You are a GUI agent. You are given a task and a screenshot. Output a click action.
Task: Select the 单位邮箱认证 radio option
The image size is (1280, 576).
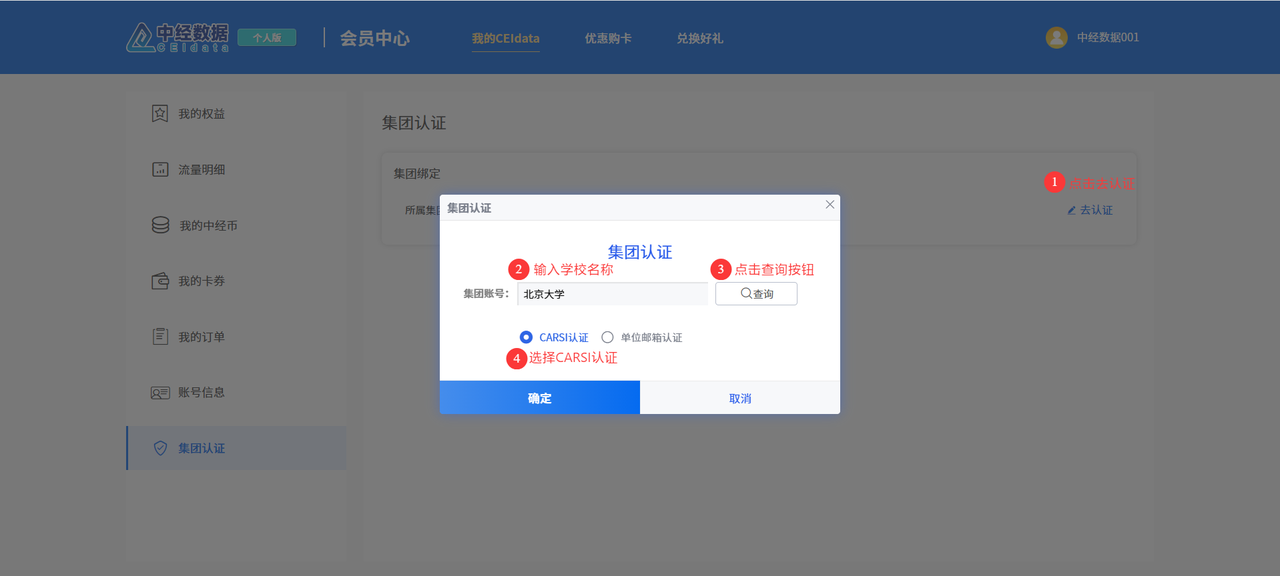point(607,337)
